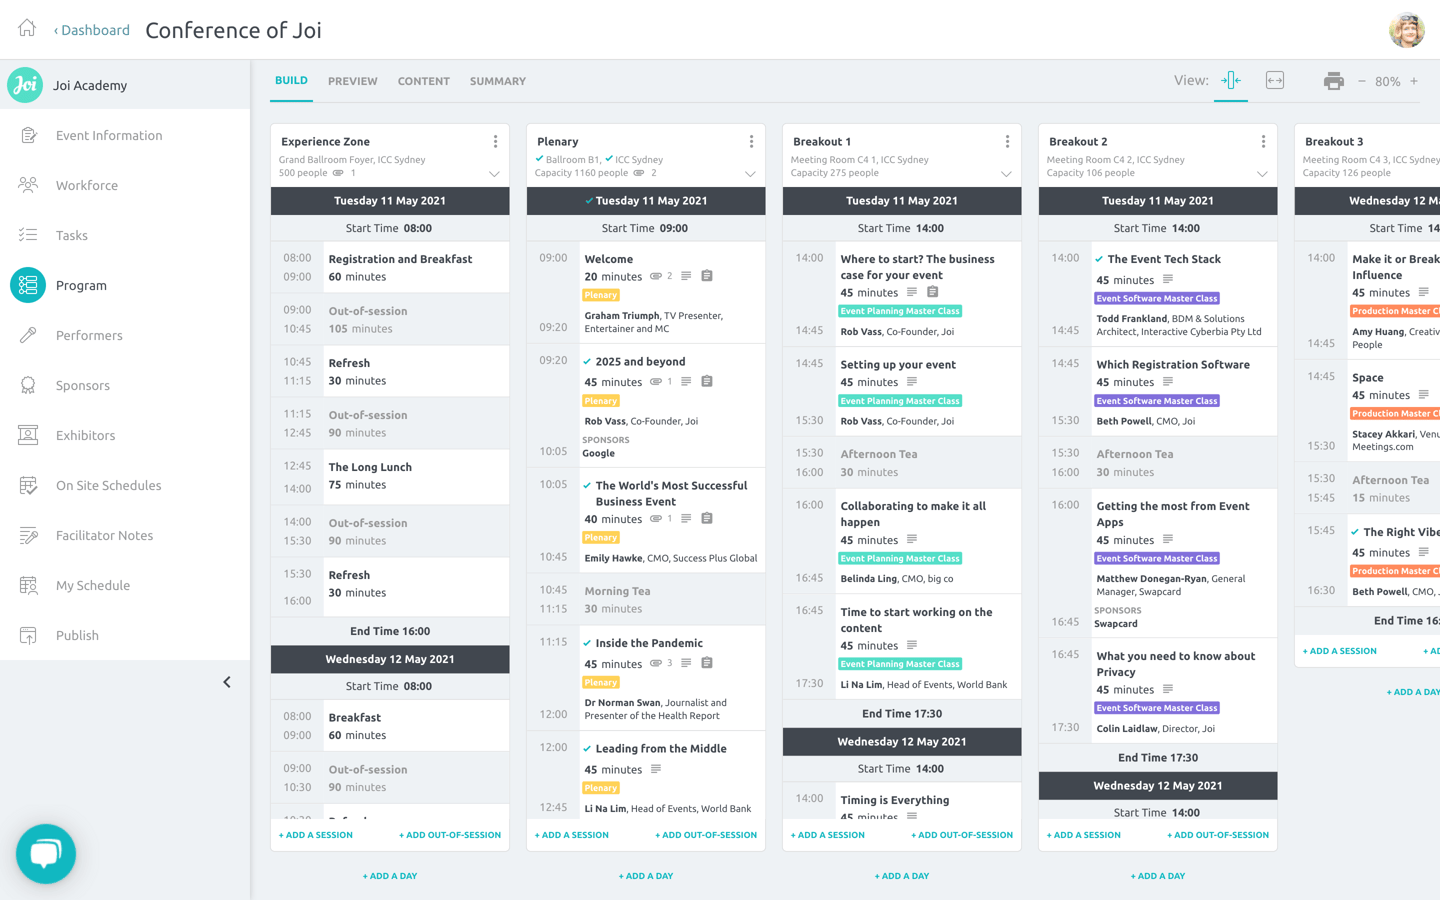Image resolution: width=1440 pixels, height=900 pixels.
Task: Switch to full-width view using the arrows icon
Action: click(1274, 79)
